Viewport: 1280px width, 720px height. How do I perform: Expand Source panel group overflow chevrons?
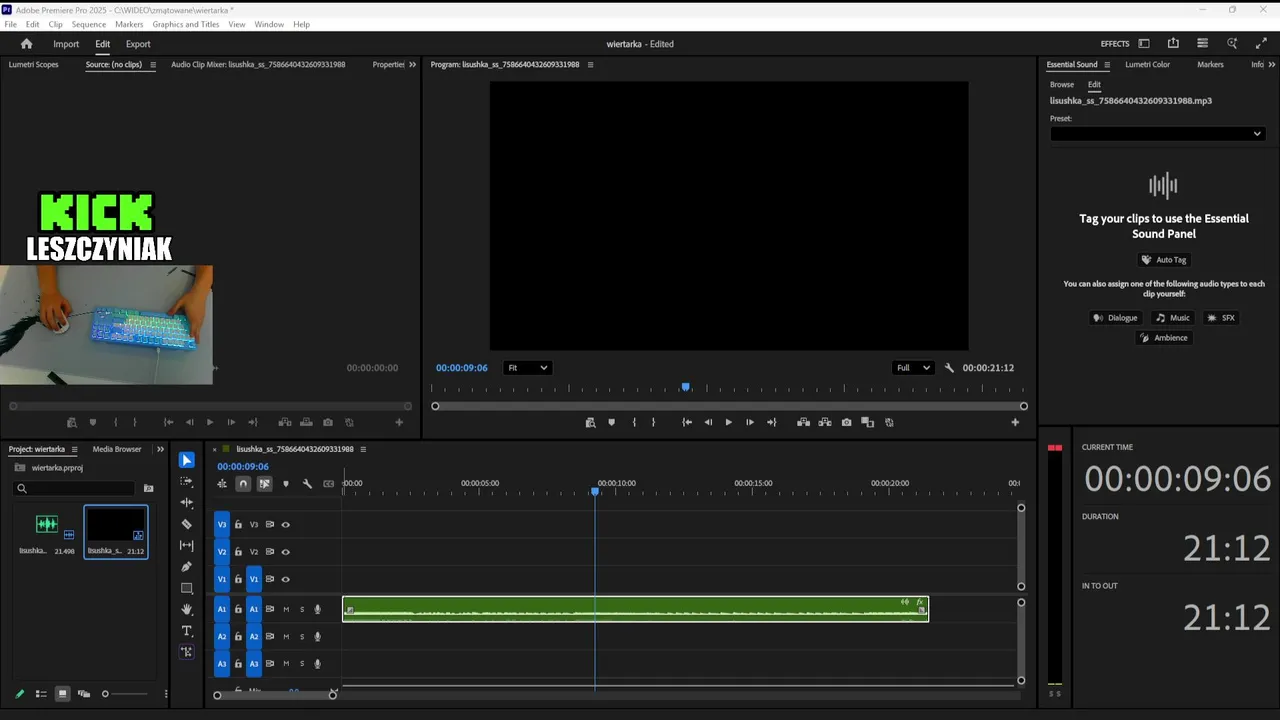412,64
